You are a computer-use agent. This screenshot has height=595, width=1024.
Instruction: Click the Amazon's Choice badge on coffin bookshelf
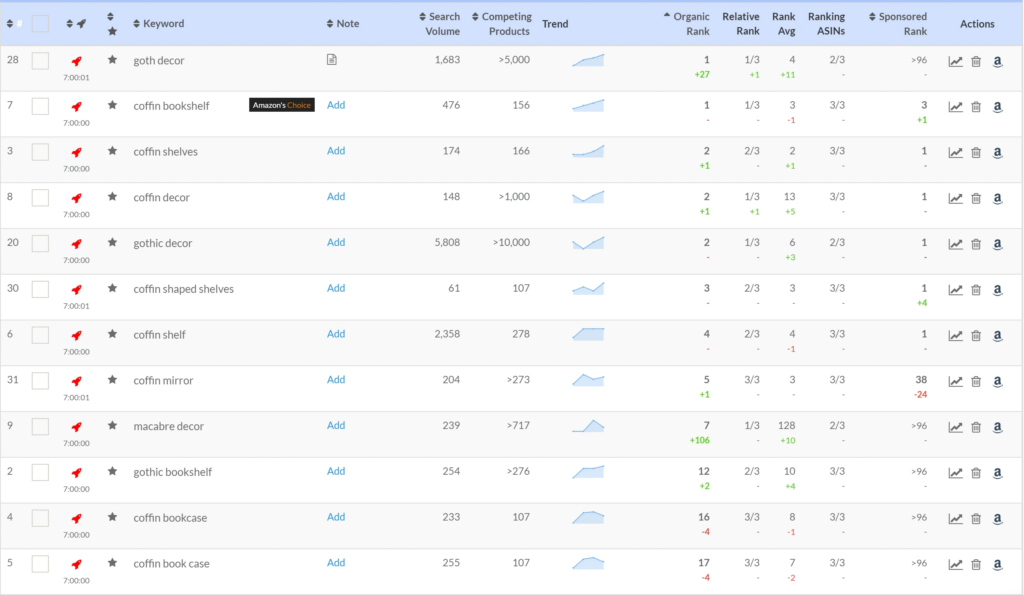281,103
